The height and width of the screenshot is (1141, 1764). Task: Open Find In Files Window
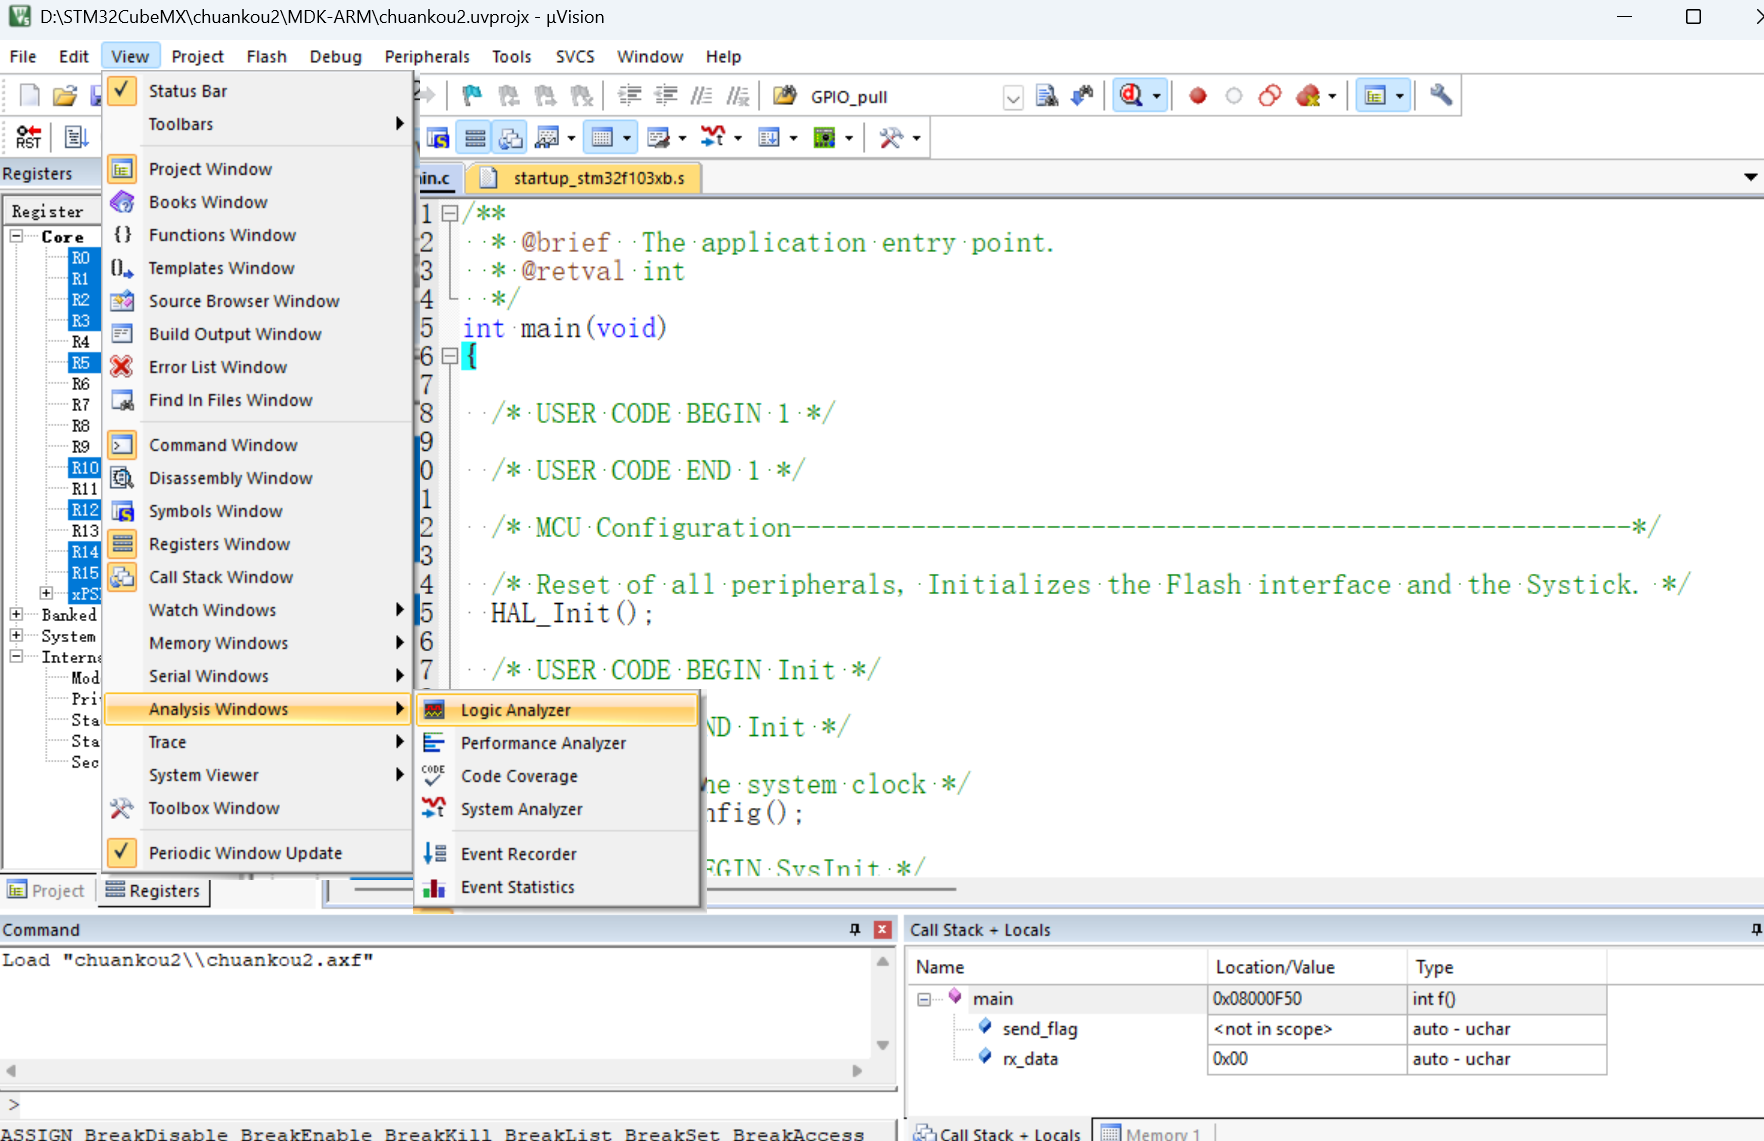pos(258,400)
